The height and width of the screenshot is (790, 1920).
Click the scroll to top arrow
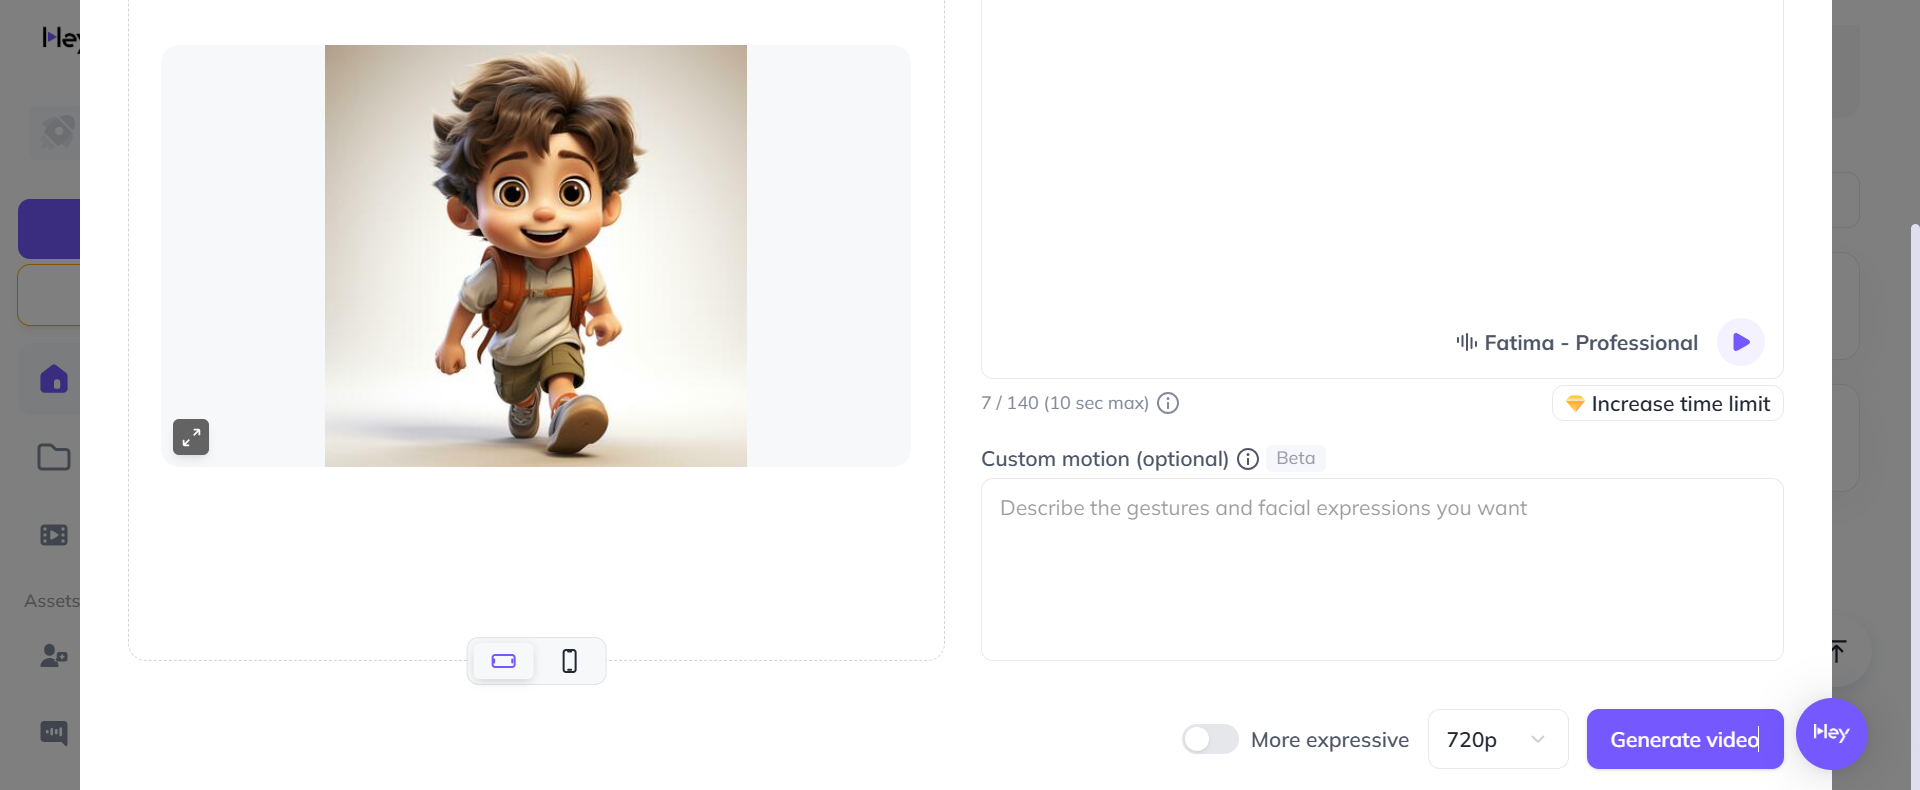coord(1838,652)
